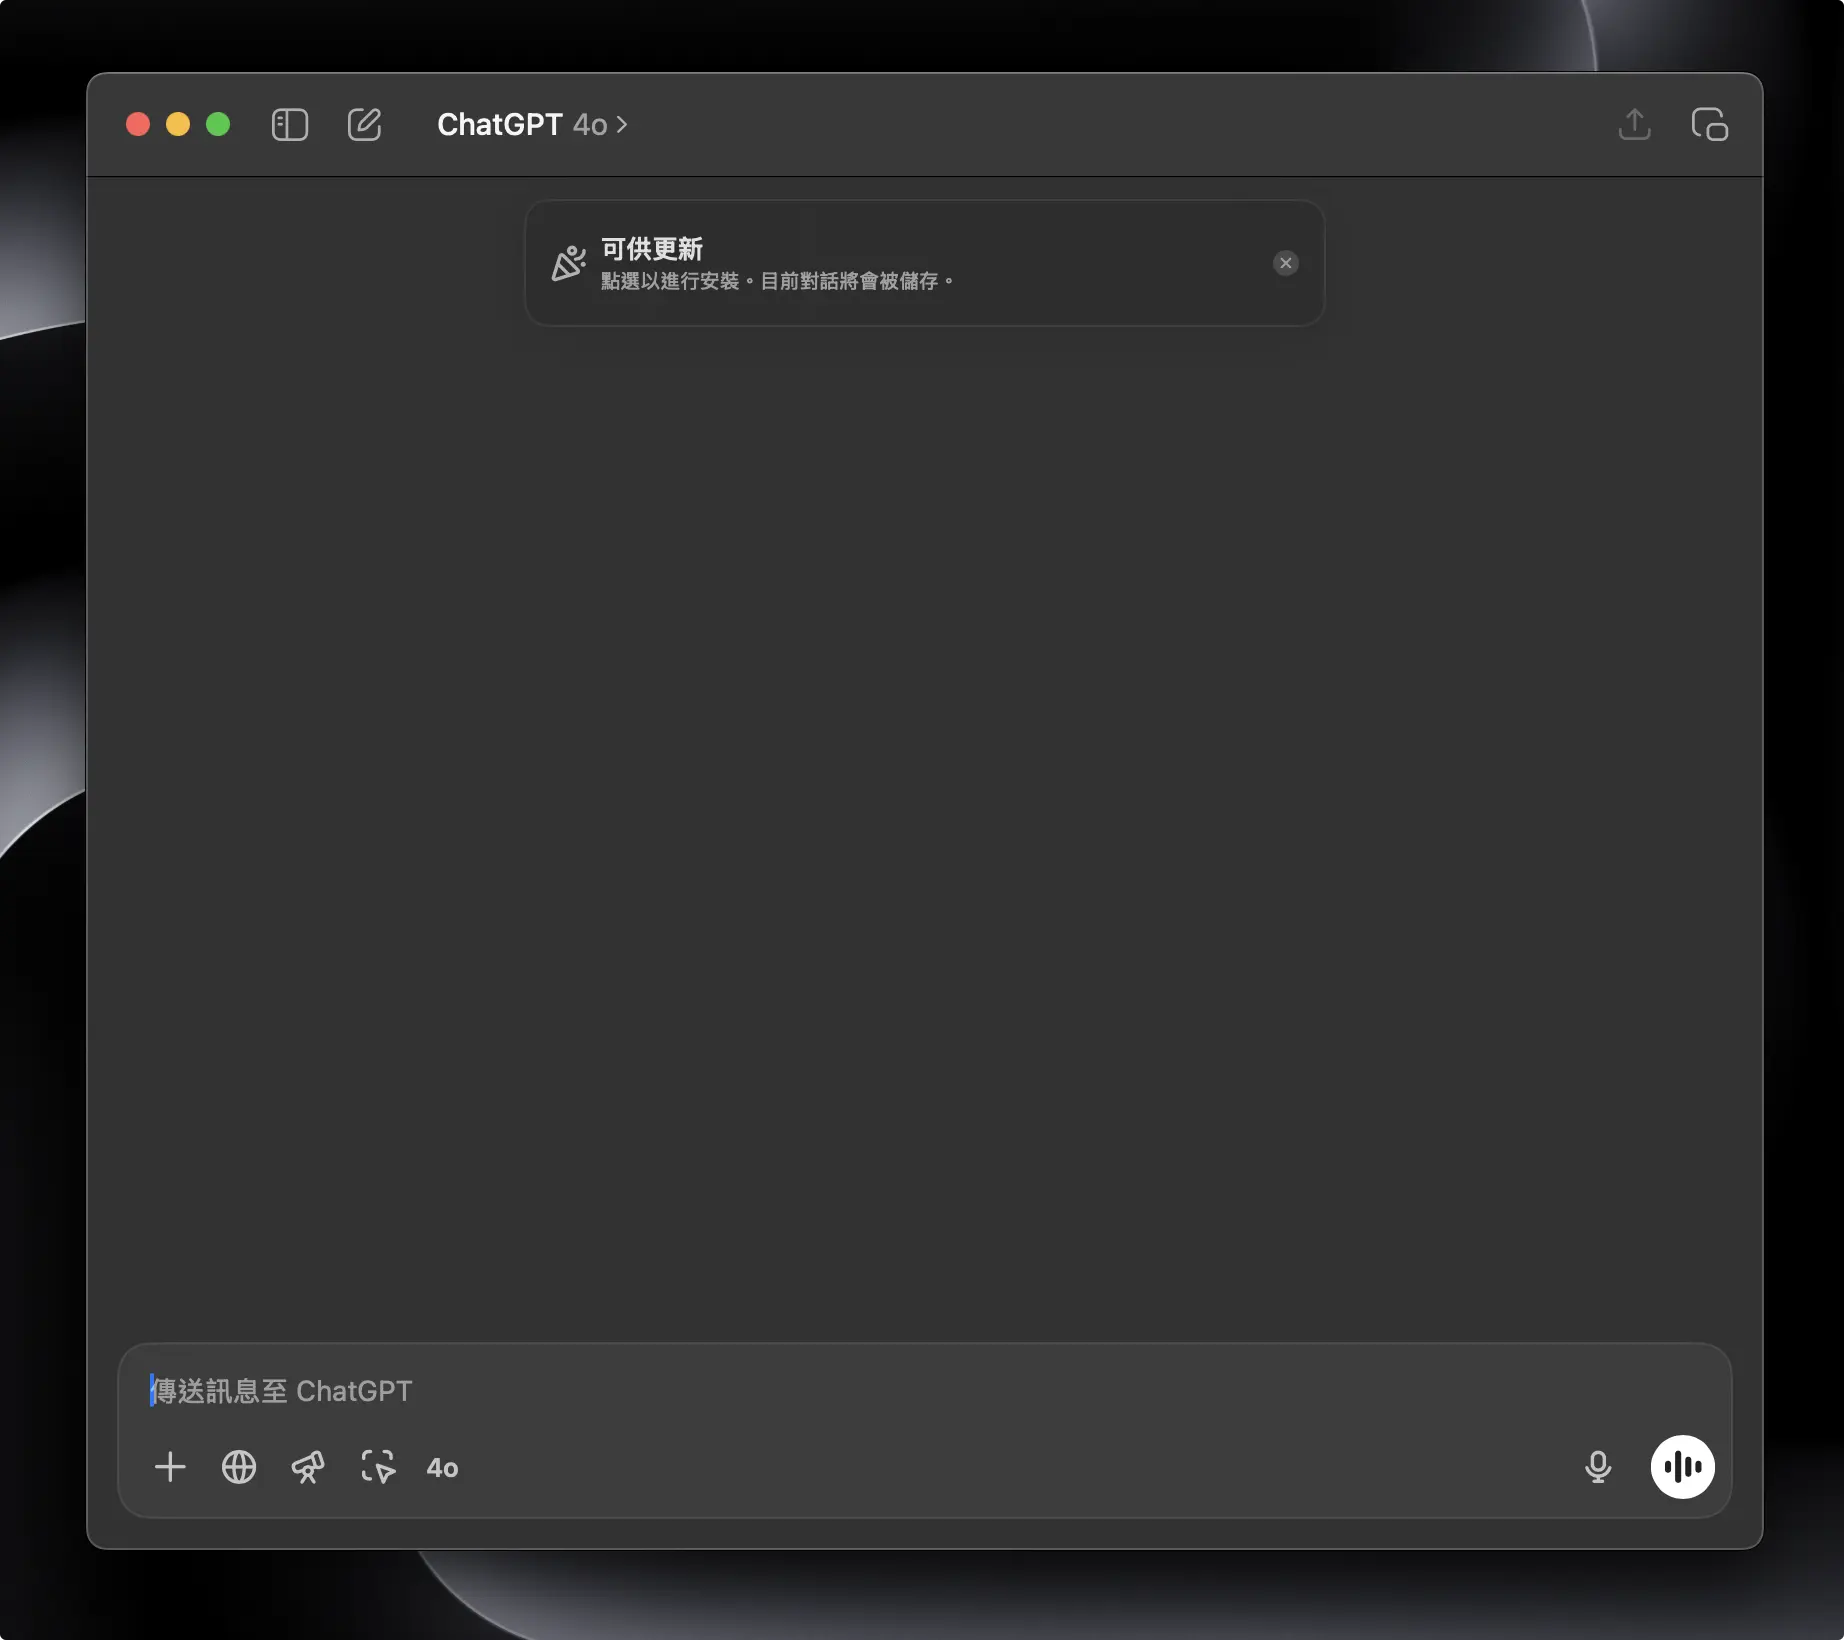
Task: Click the party popper update icon
Action: coord(568,263)
